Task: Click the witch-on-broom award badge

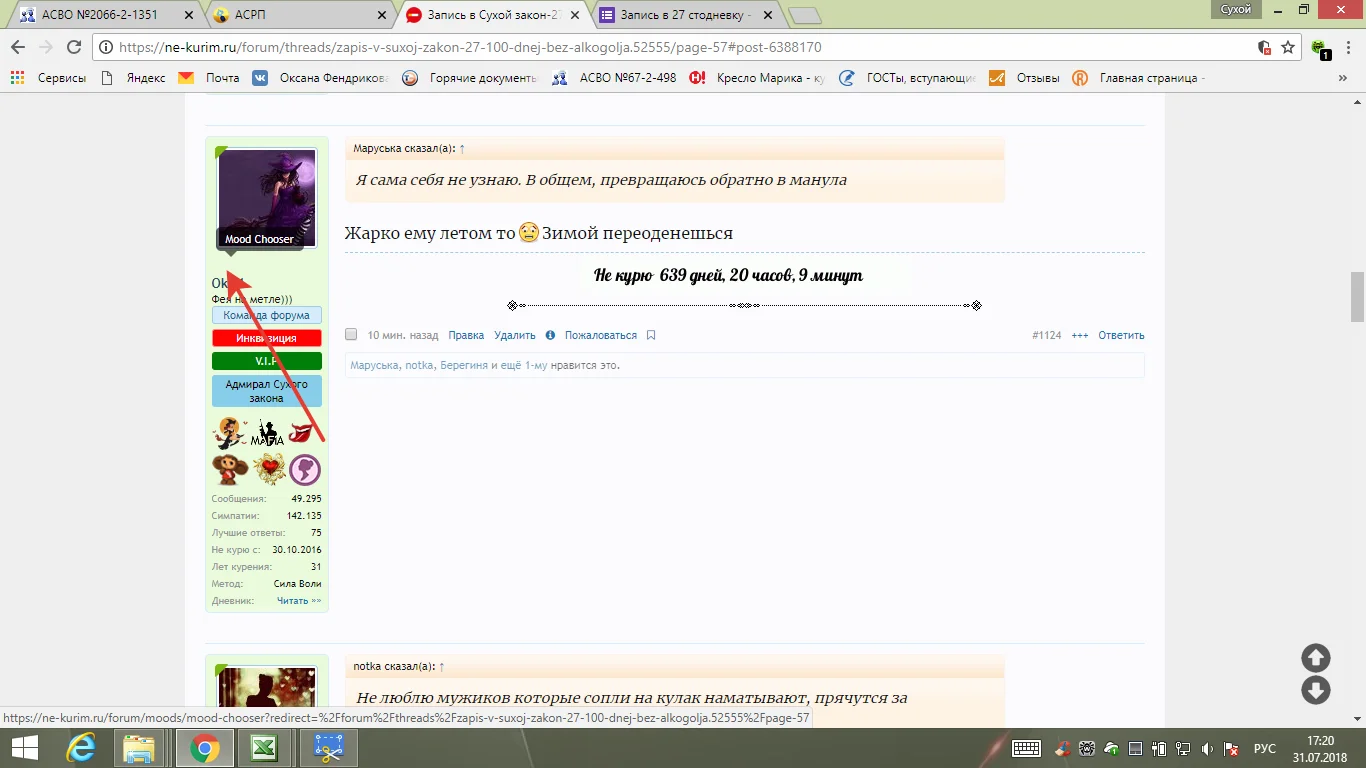Action: pyautogui.click(x=230, y=433)
